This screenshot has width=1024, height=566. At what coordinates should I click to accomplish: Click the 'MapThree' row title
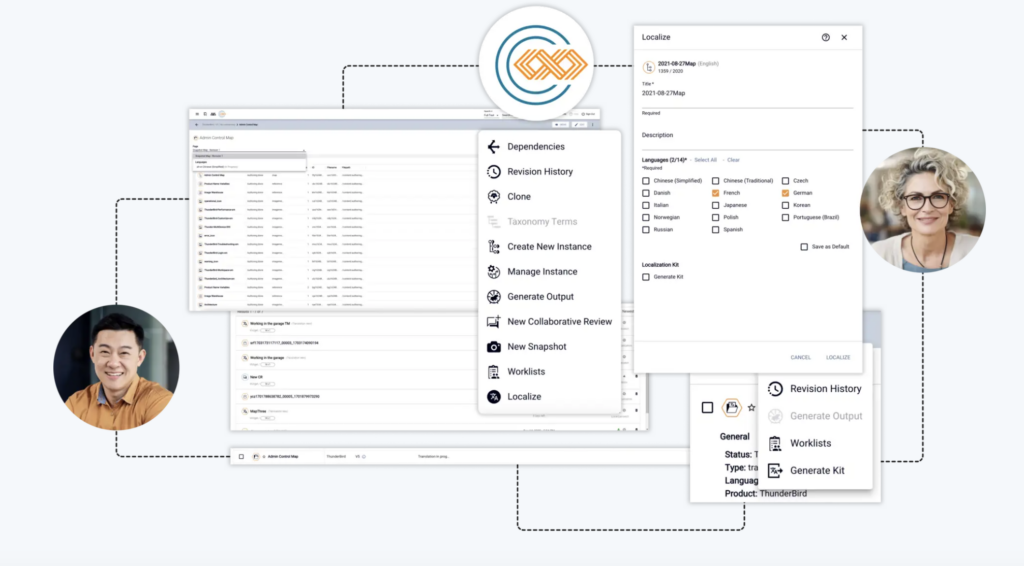coord(258,412)
